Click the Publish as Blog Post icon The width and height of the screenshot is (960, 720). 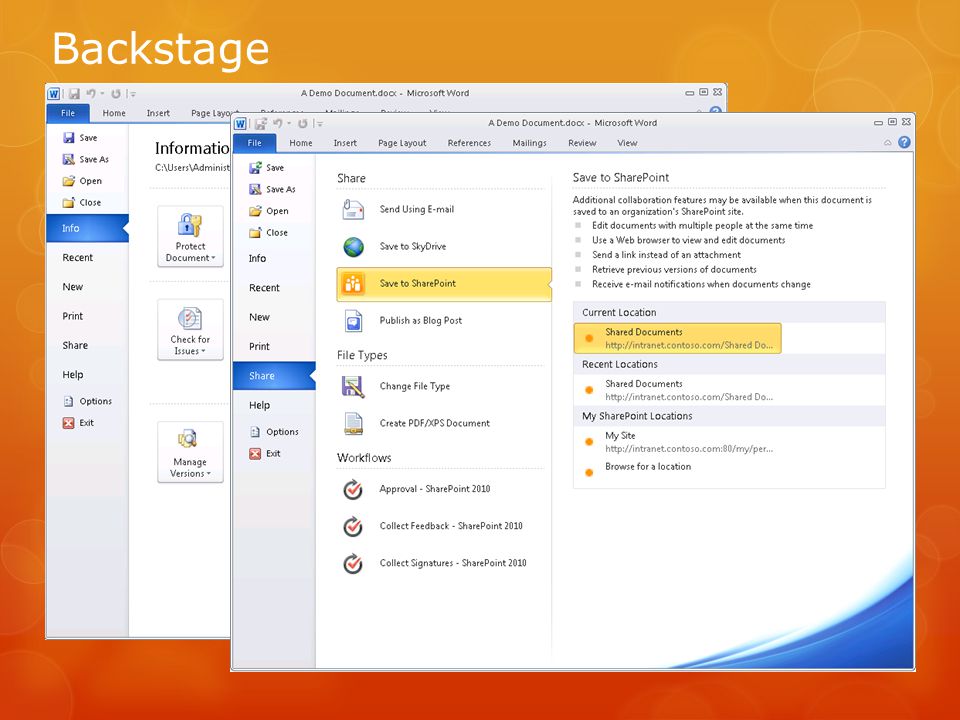click(x=353, y=320)
